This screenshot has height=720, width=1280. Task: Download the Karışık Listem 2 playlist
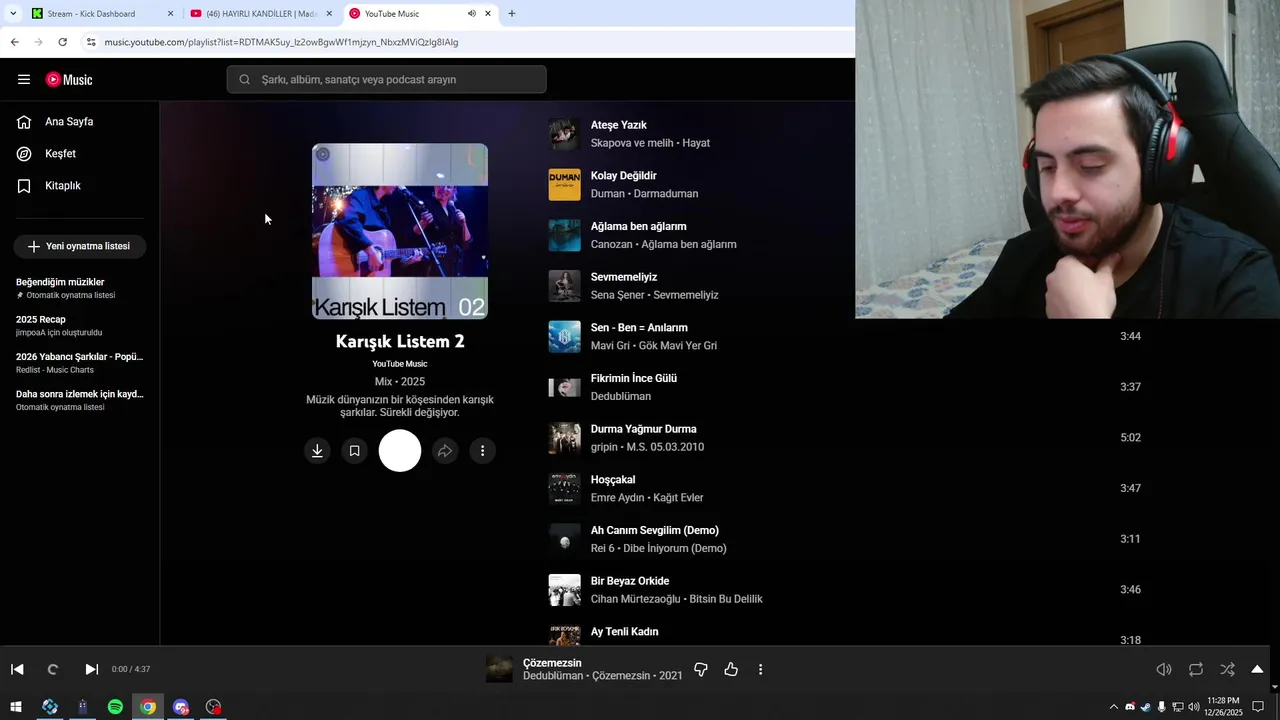[x=317, y=451]
